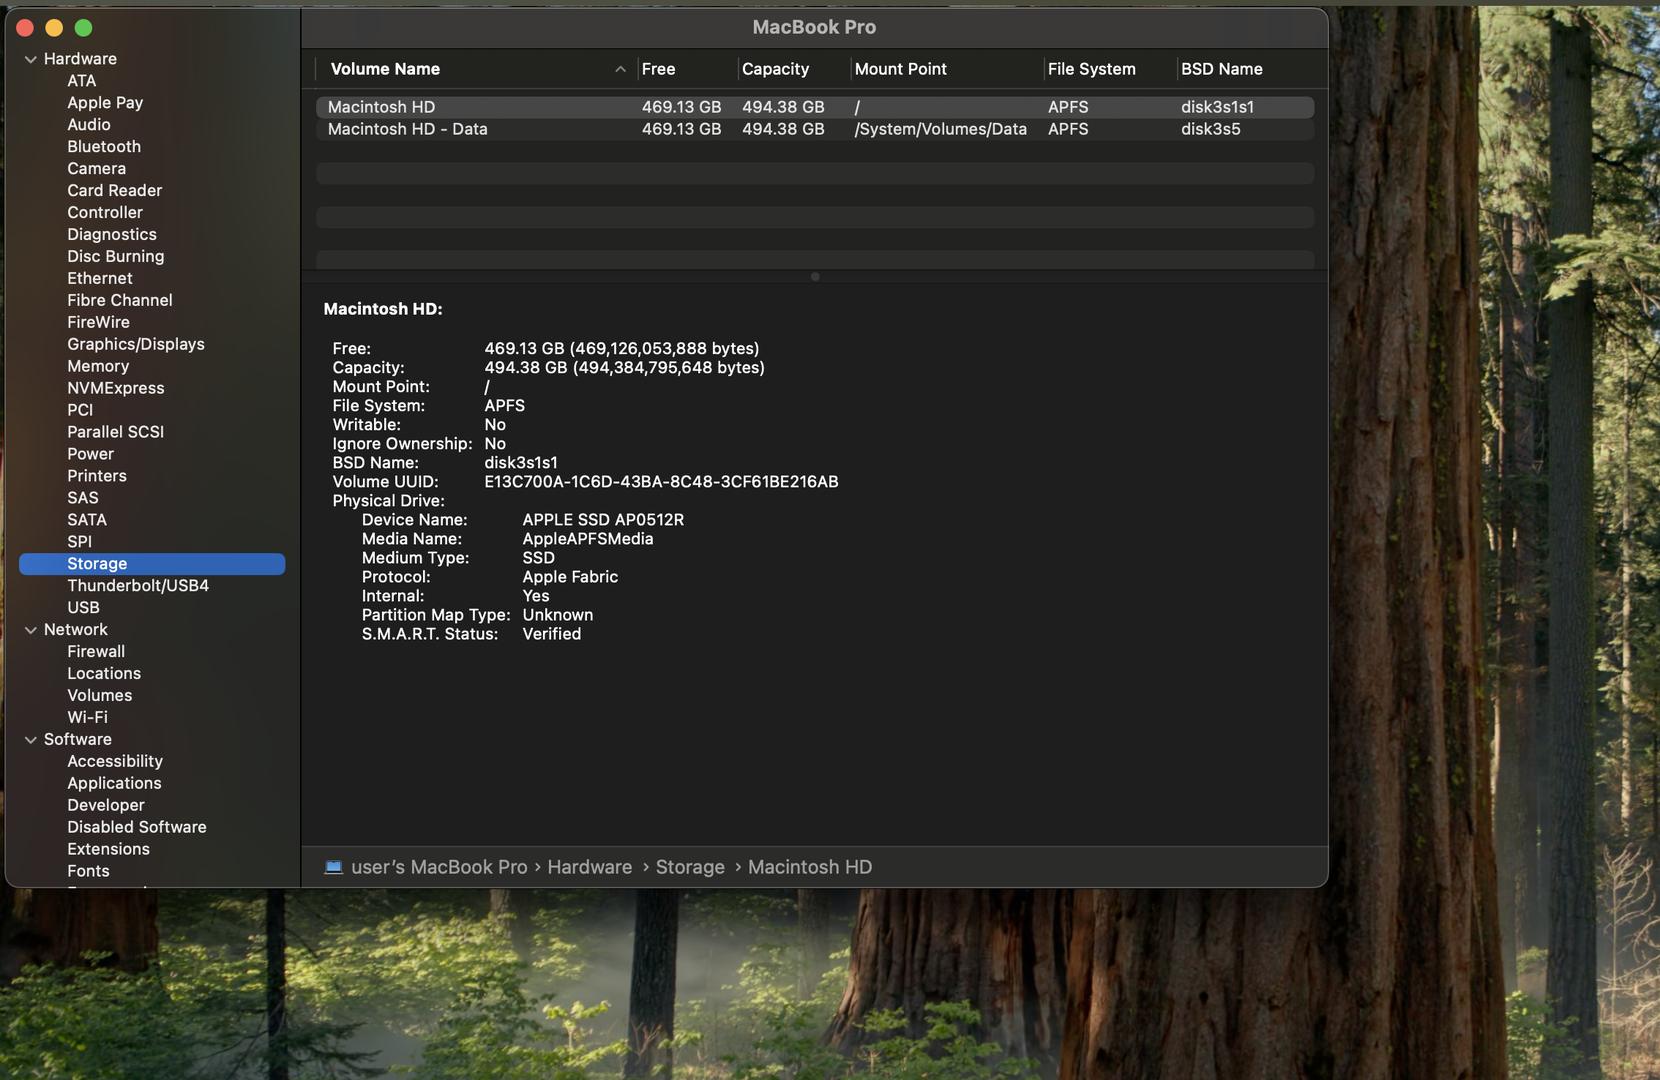Select Disabled Software in the sidebar
1660x1080 pixels.
137,828
